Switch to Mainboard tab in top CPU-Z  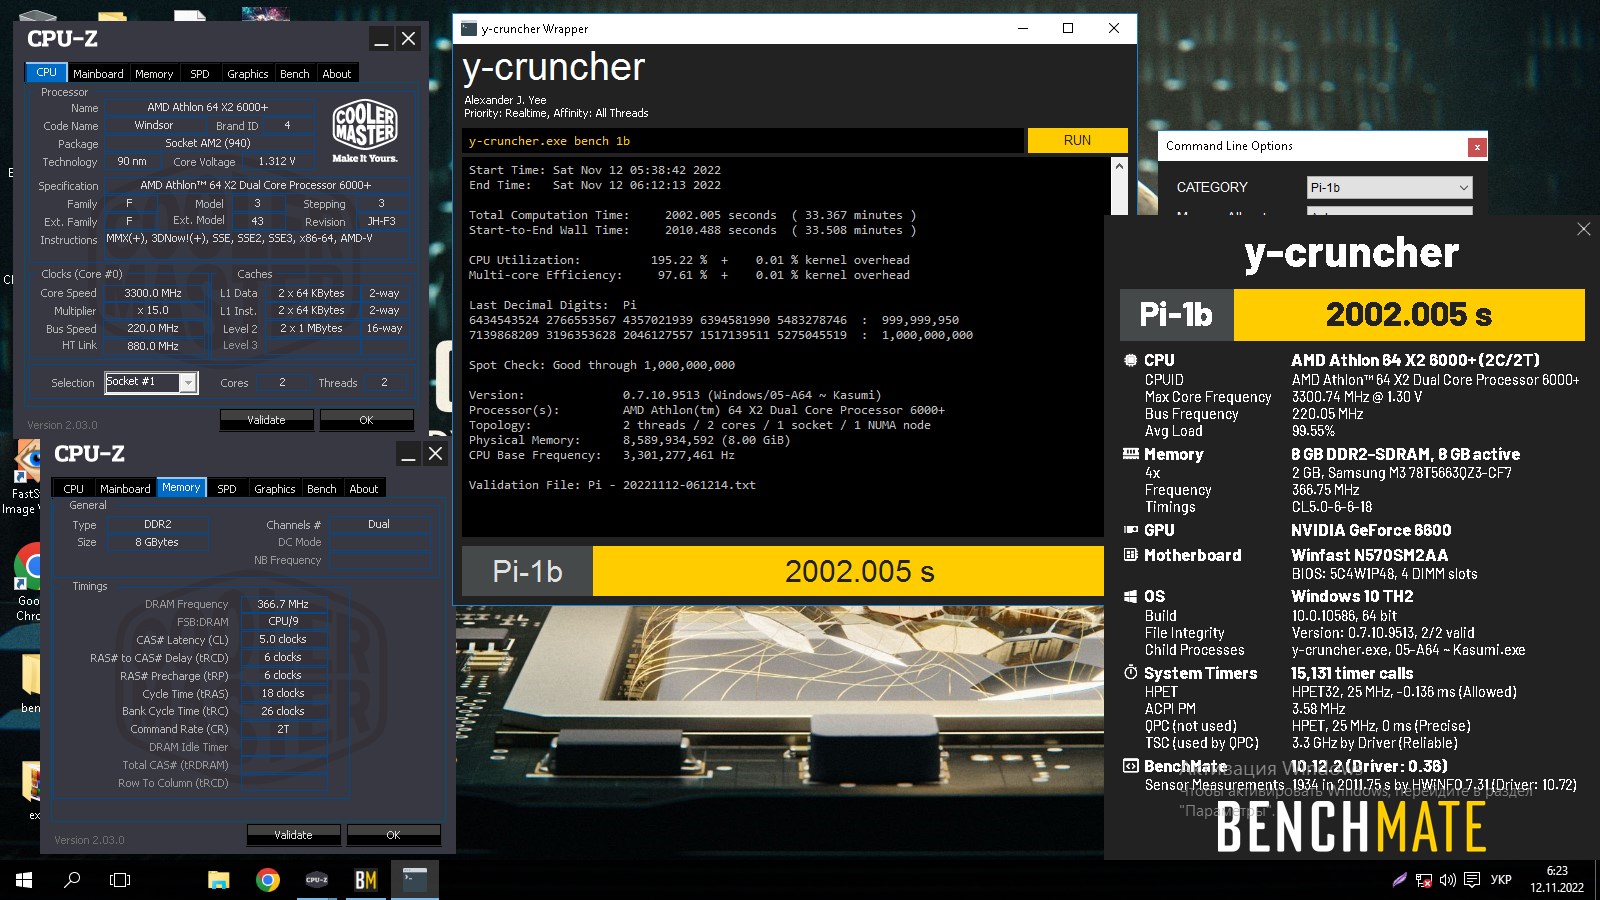click(x=98, y=74)
